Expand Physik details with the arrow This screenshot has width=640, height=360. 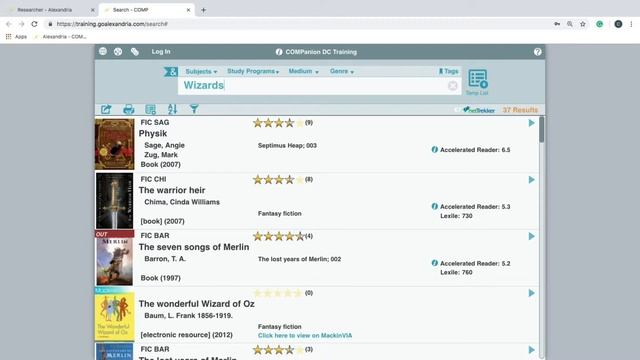(x=531, y=123)
